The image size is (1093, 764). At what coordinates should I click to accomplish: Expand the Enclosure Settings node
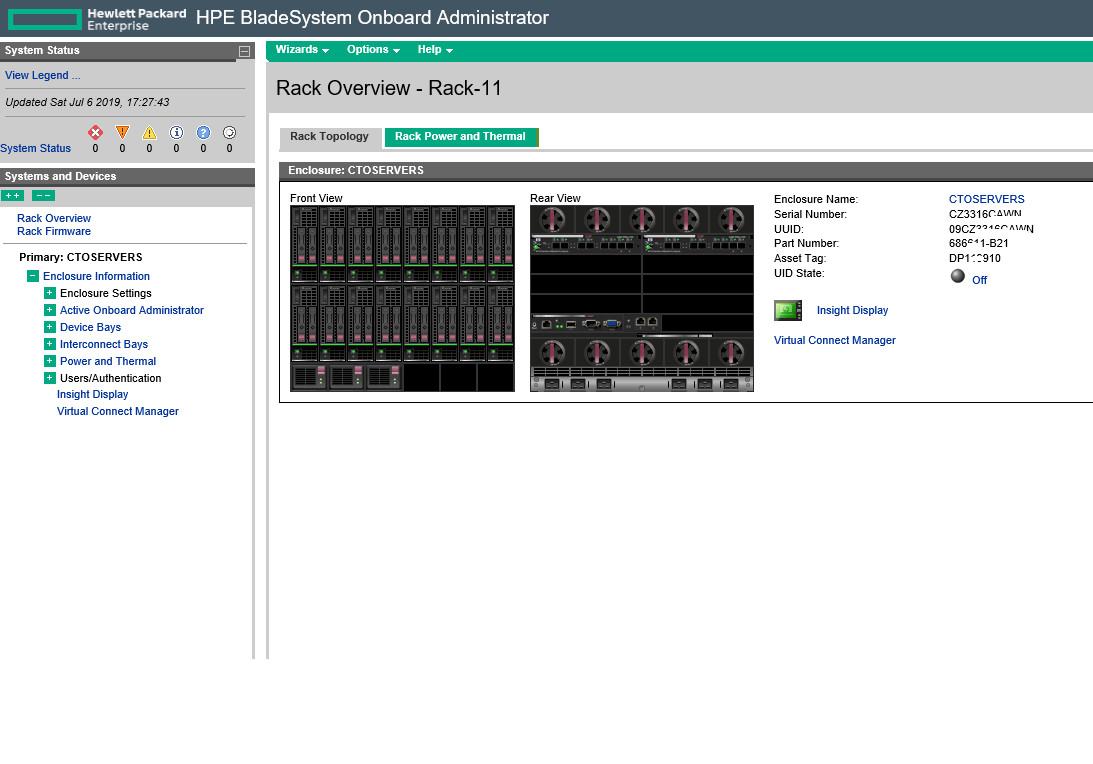click(49, 293)
